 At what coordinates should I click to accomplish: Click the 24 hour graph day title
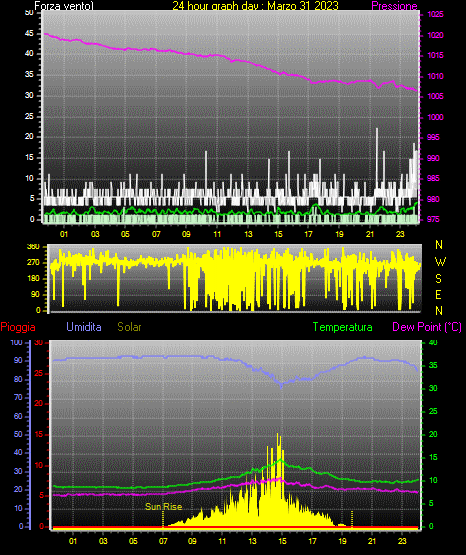(x=255, y=6)
